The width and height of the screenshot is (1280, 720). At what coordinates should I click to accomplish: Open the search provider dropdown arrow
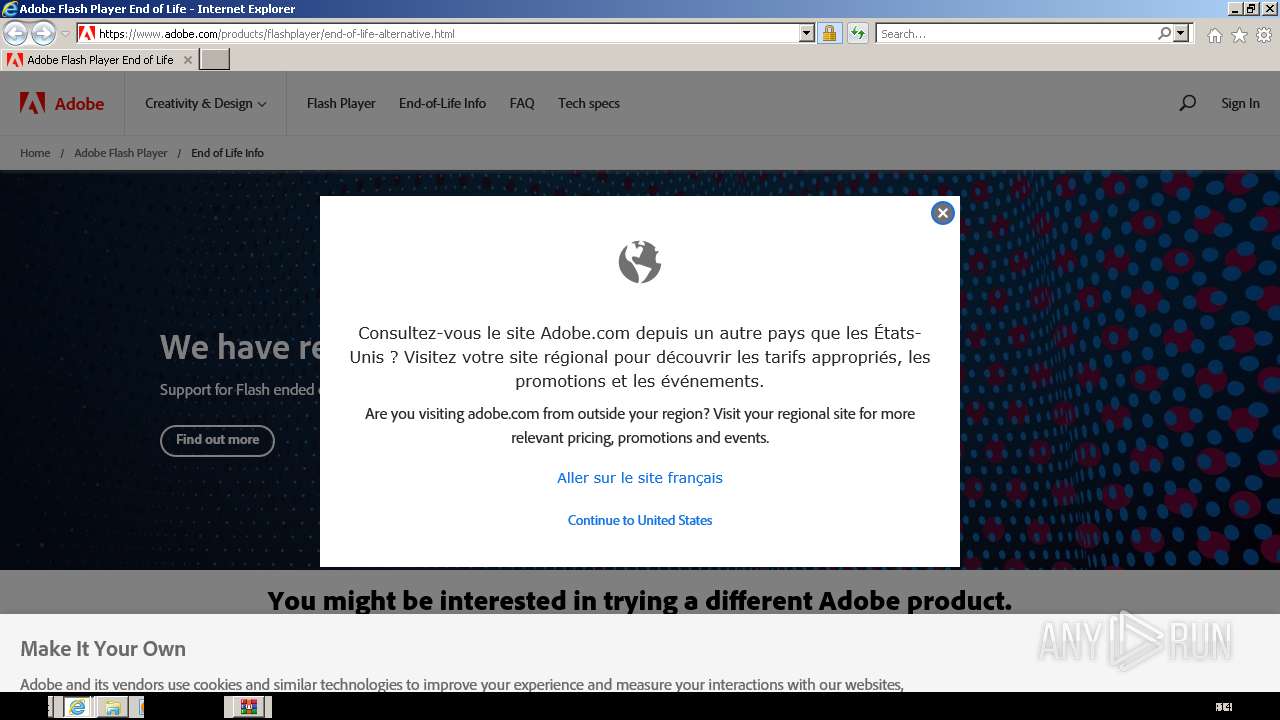[x=1181, y=33]
